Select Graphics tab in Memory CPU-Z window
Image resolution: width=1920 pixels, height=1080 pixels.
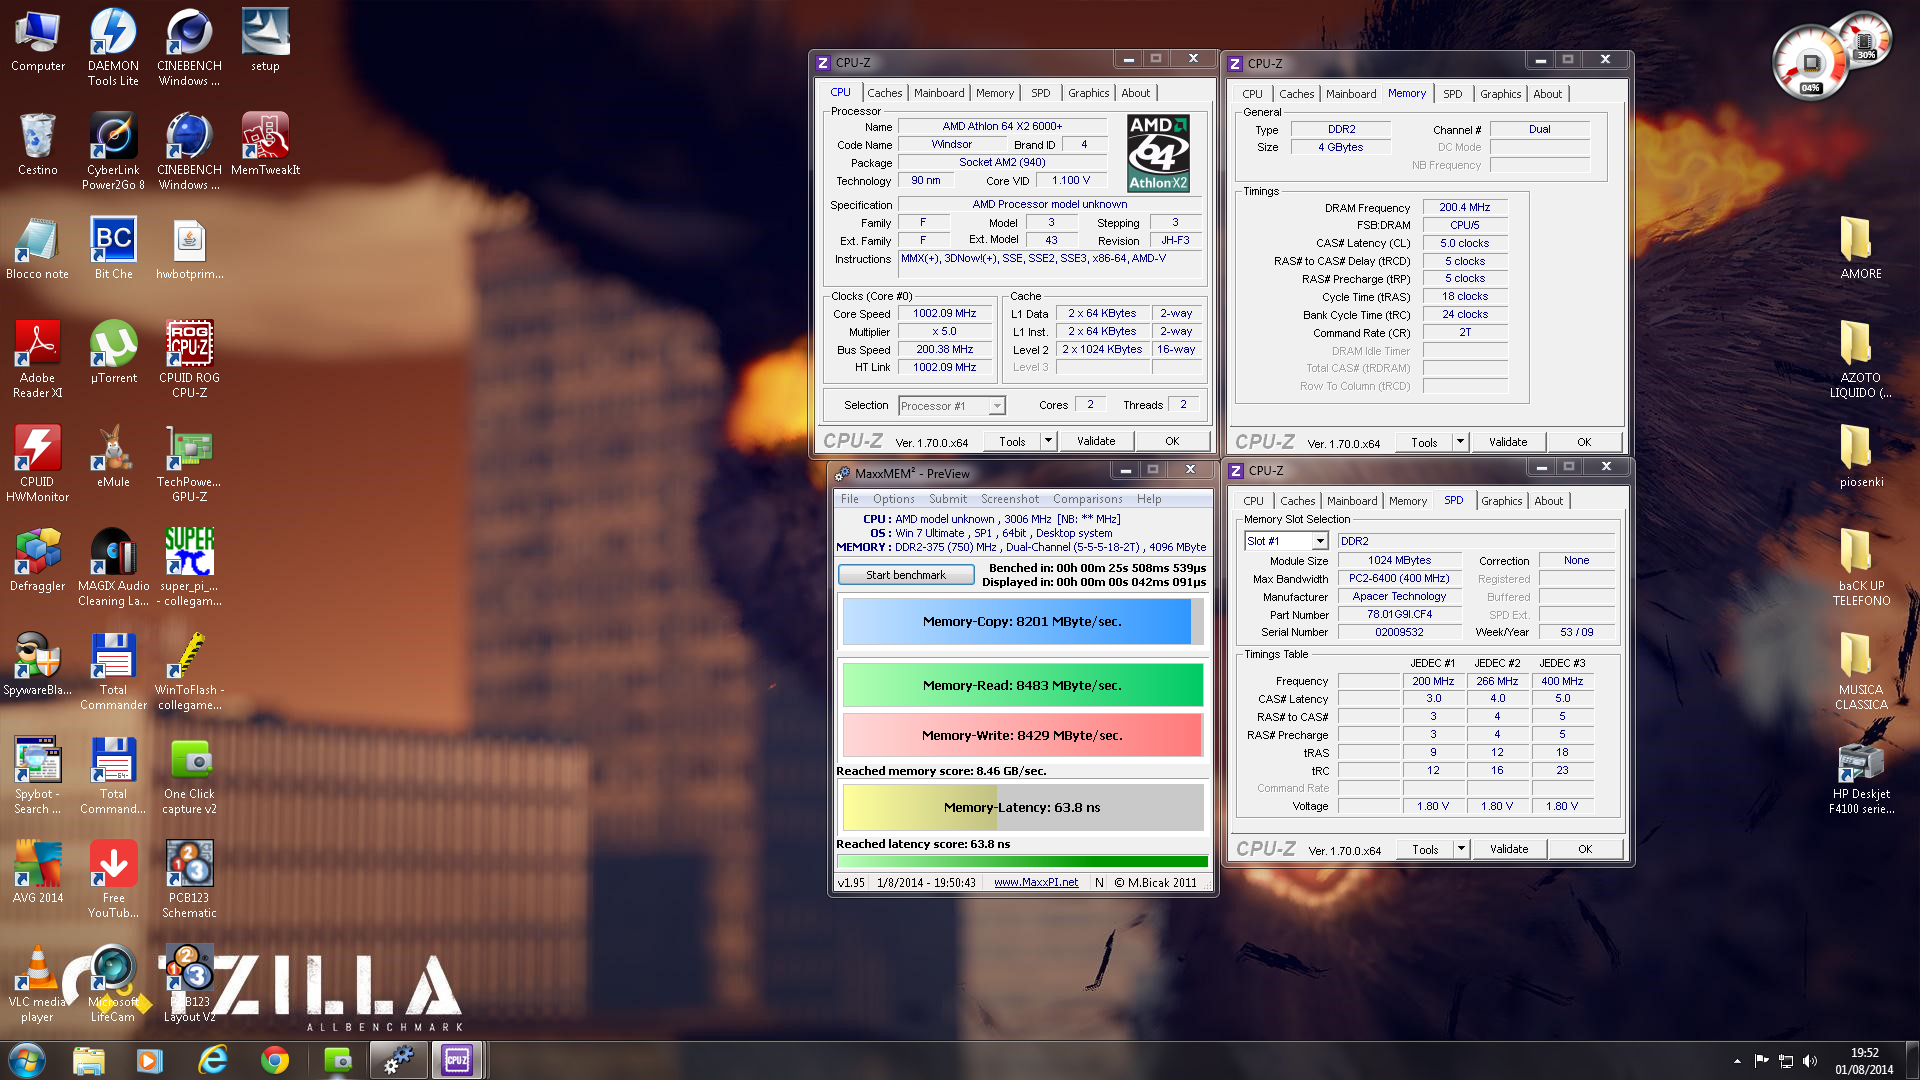pos(1500,94)
